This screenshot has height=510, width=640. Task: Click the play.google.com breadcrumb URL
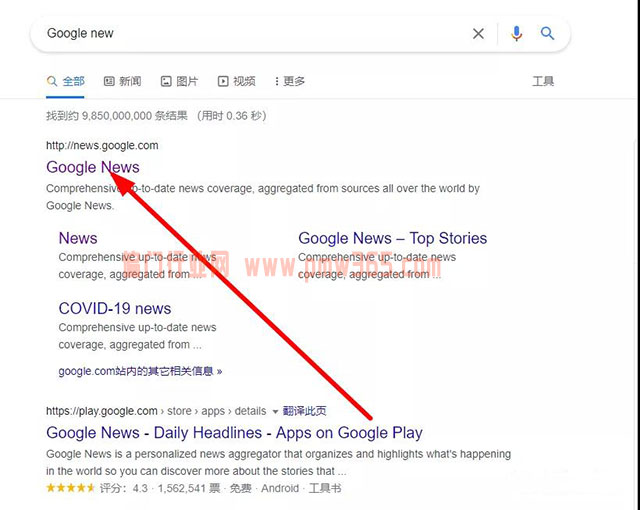tap(156, 411)
